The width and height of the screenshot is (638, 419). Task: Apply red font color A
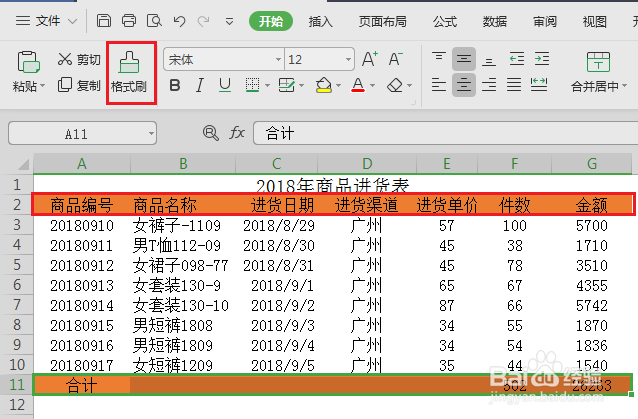click(x=358, y=85)
